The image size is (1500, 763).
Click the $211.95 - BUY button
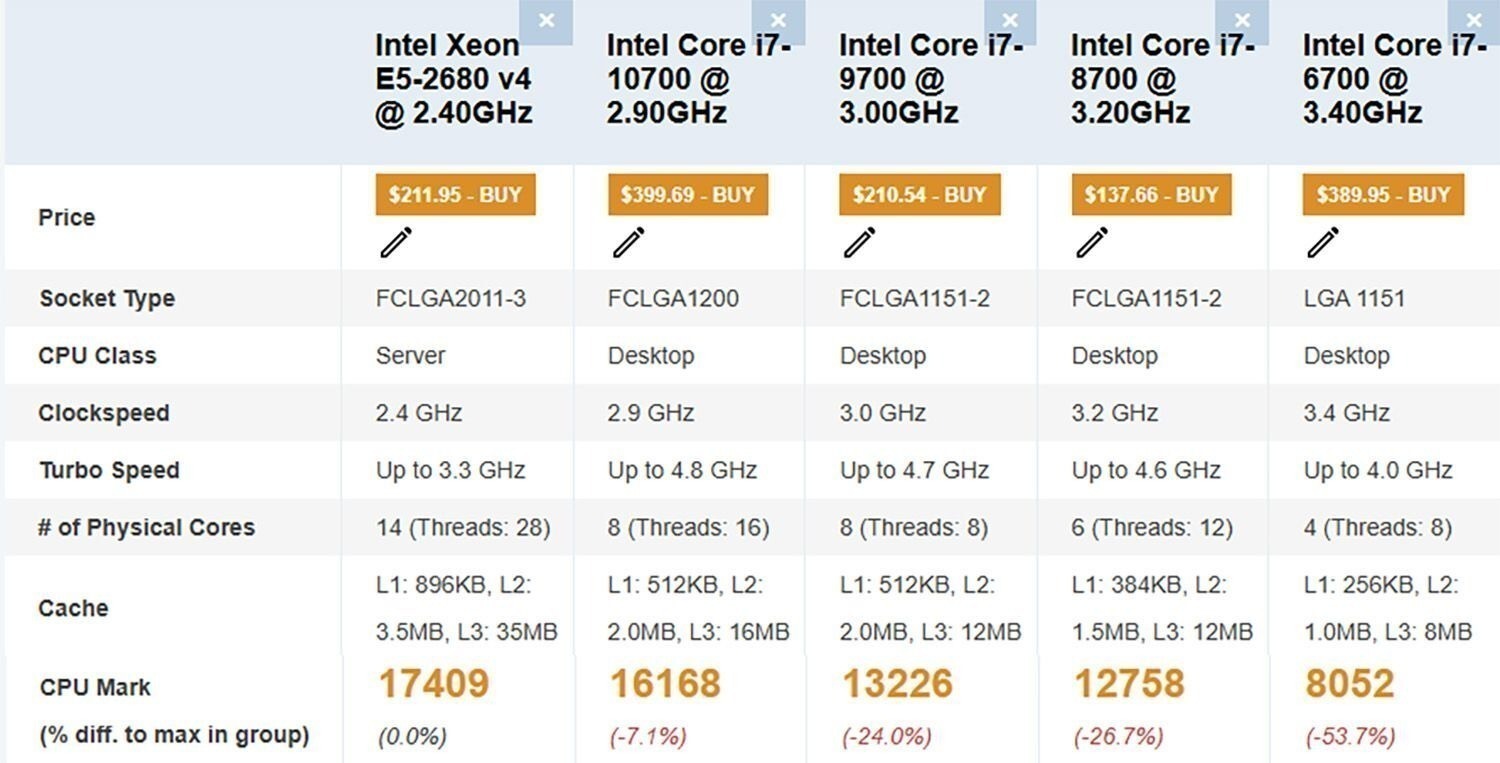[x=455, y=195]
